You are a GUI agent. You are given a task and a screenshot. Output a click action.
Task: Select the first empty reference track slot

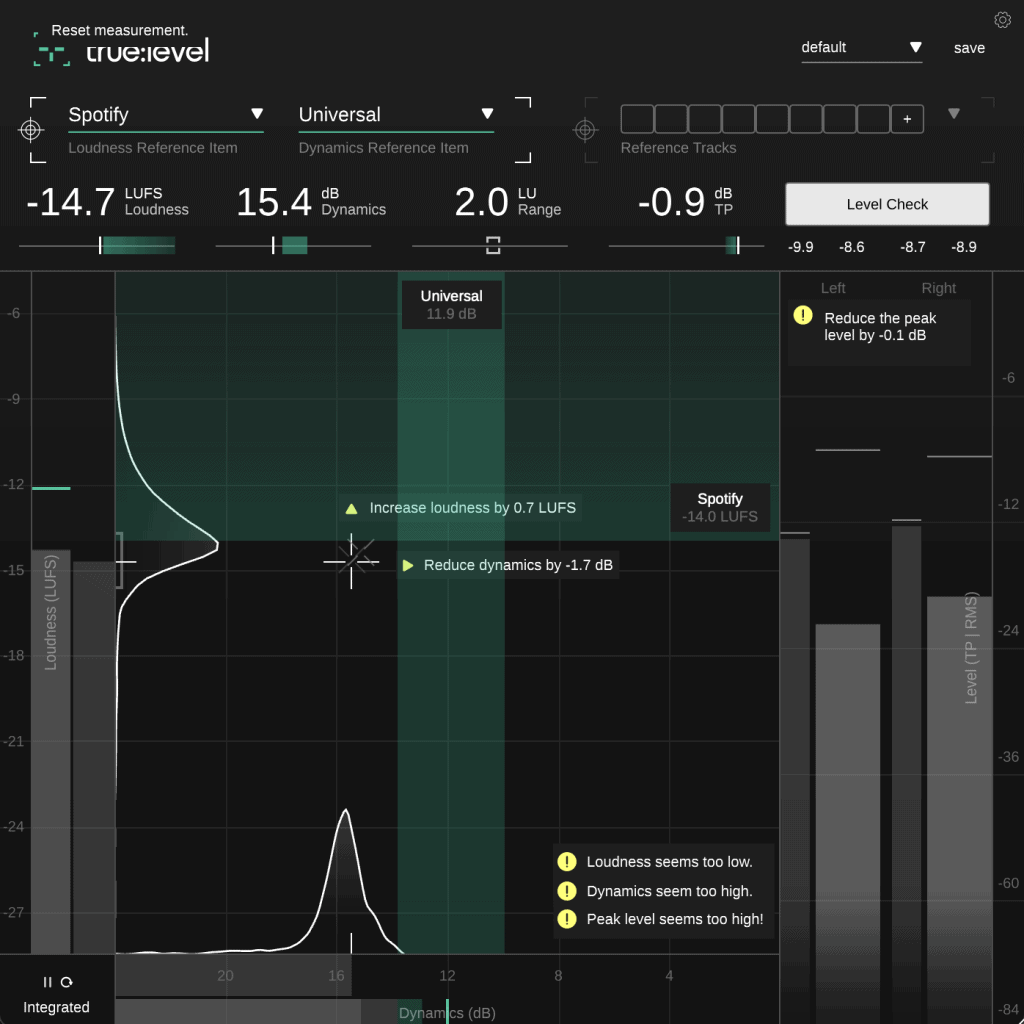coord(637,119)
